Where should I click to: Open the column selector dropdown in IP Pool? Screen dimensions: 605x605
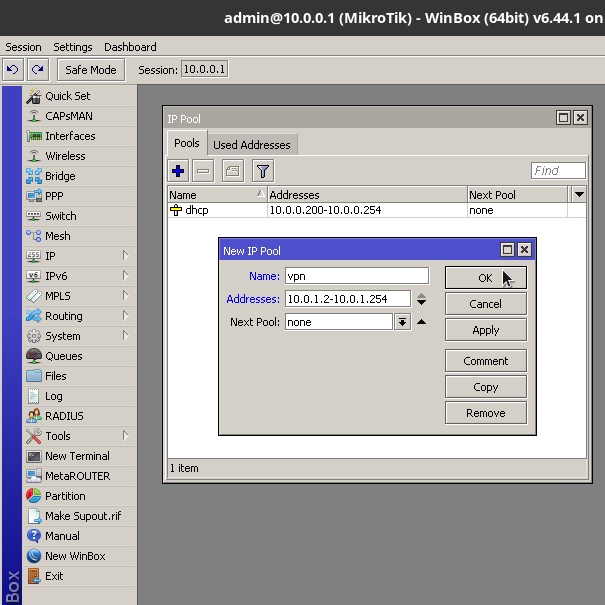(x=579, y=195)
